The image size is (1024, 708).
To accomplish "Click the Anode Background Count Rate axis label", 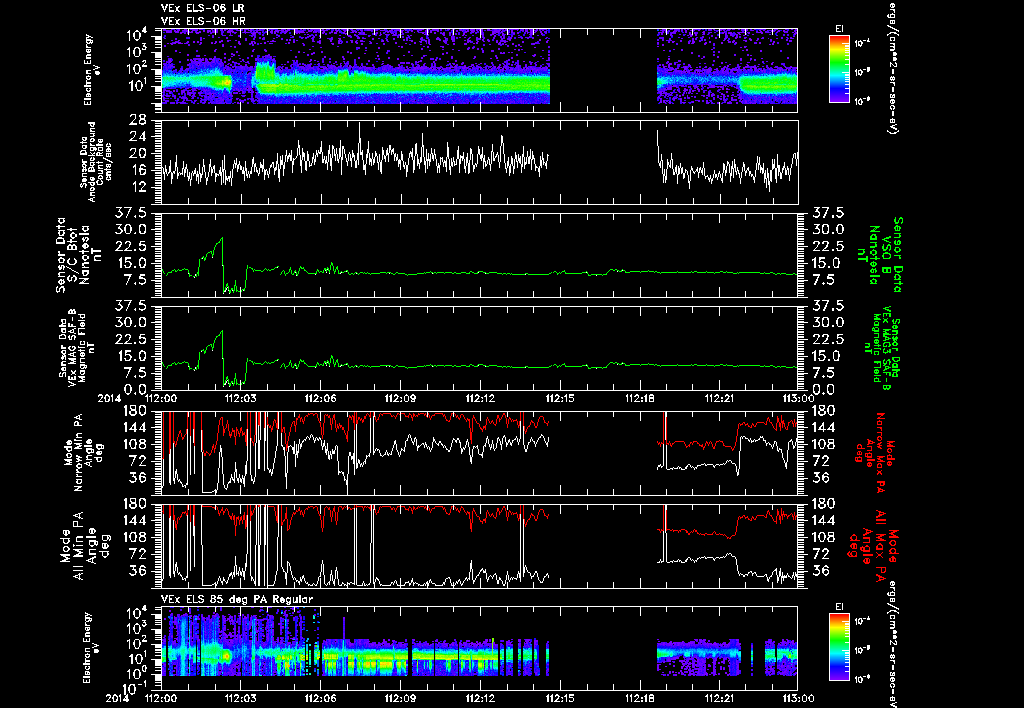I will 96,162.
